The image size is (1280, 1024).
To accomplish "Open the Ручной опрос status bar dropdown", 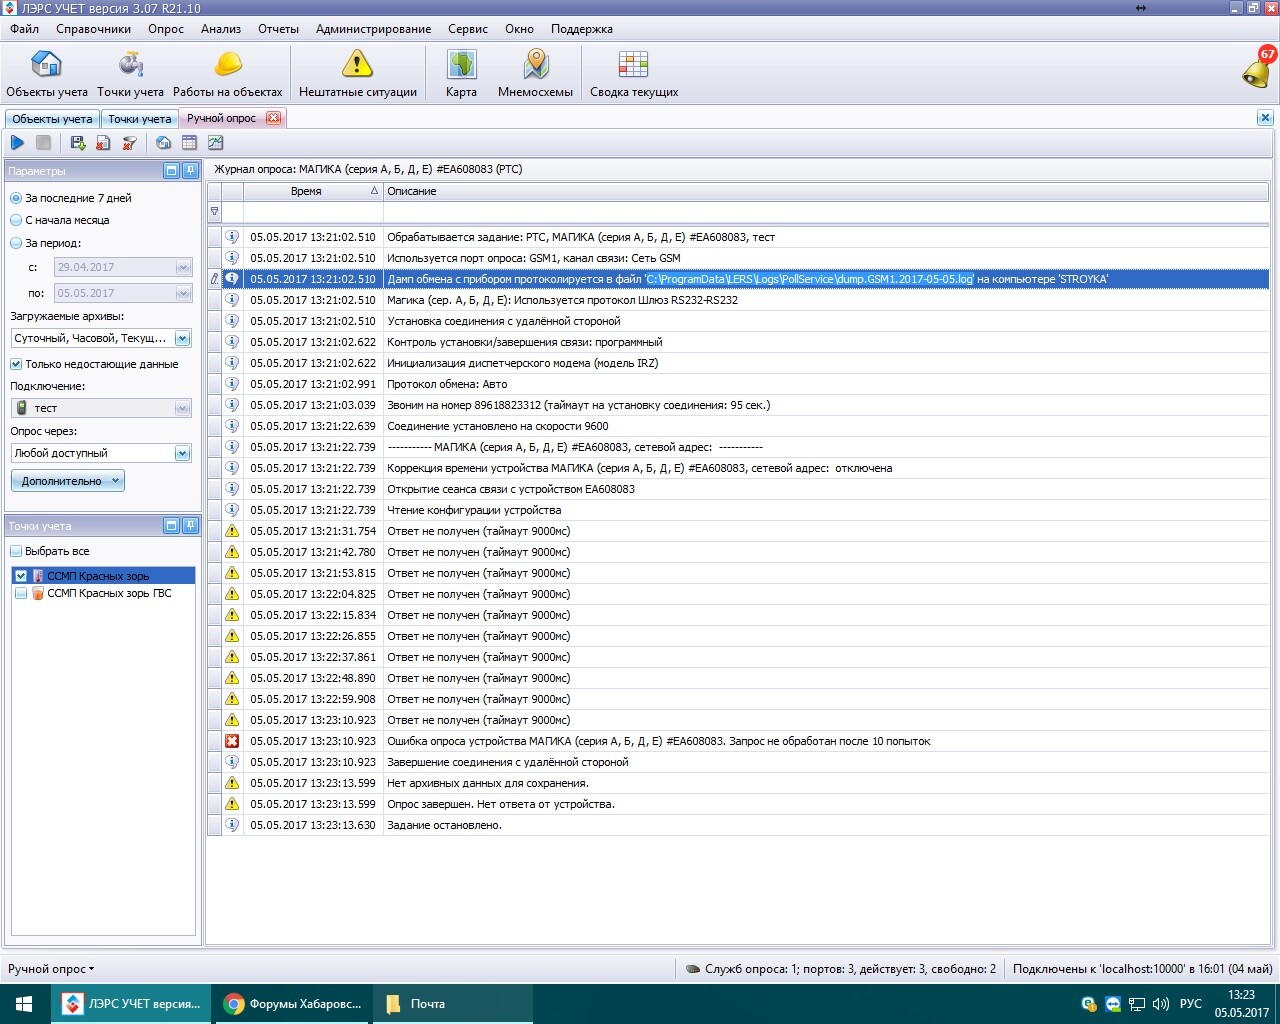I will click(51, 968).
